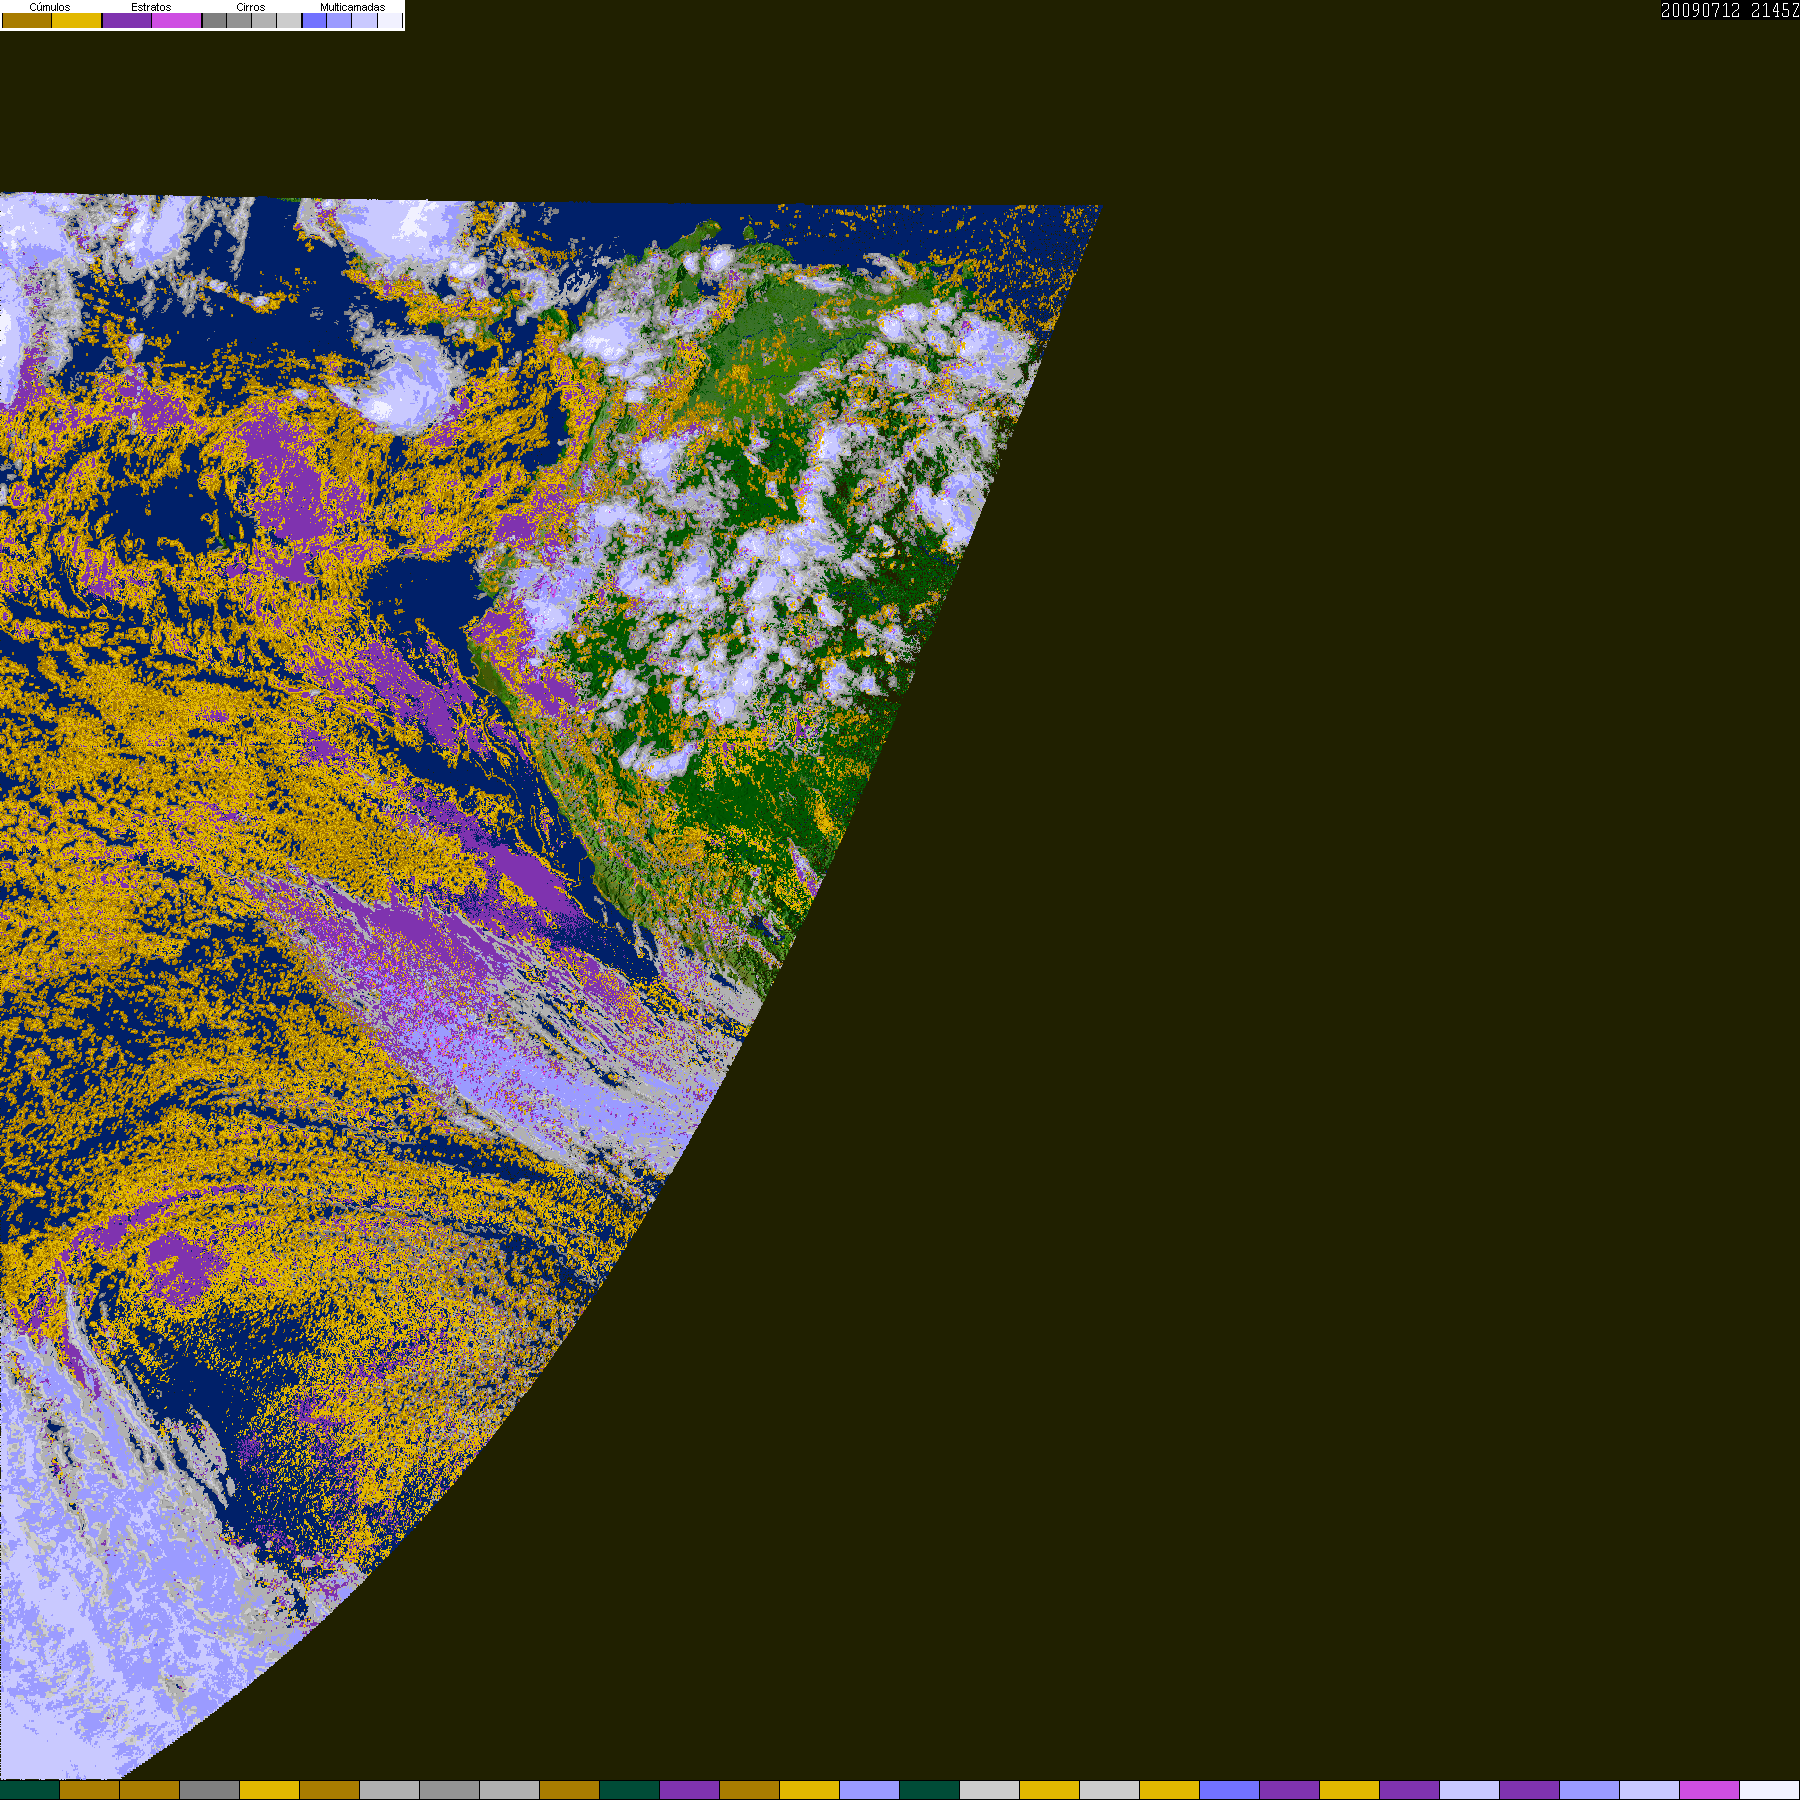Click the magenta block in the bottom color strip
The width and height of the screenshot is (1800, 1800).
pyautogui.click(x=1710, y=1790)
